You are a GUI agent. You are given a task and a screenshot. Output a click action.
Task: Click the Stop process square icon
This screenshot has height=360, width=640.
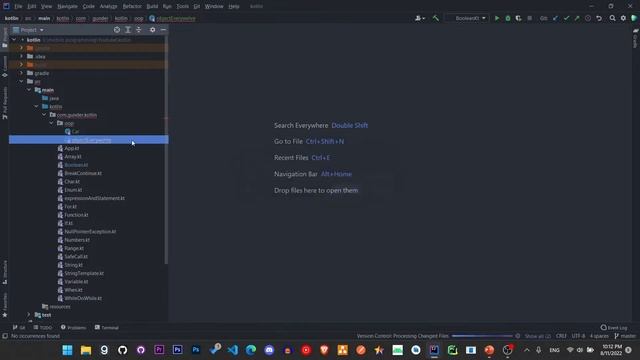tap(529, 18)
